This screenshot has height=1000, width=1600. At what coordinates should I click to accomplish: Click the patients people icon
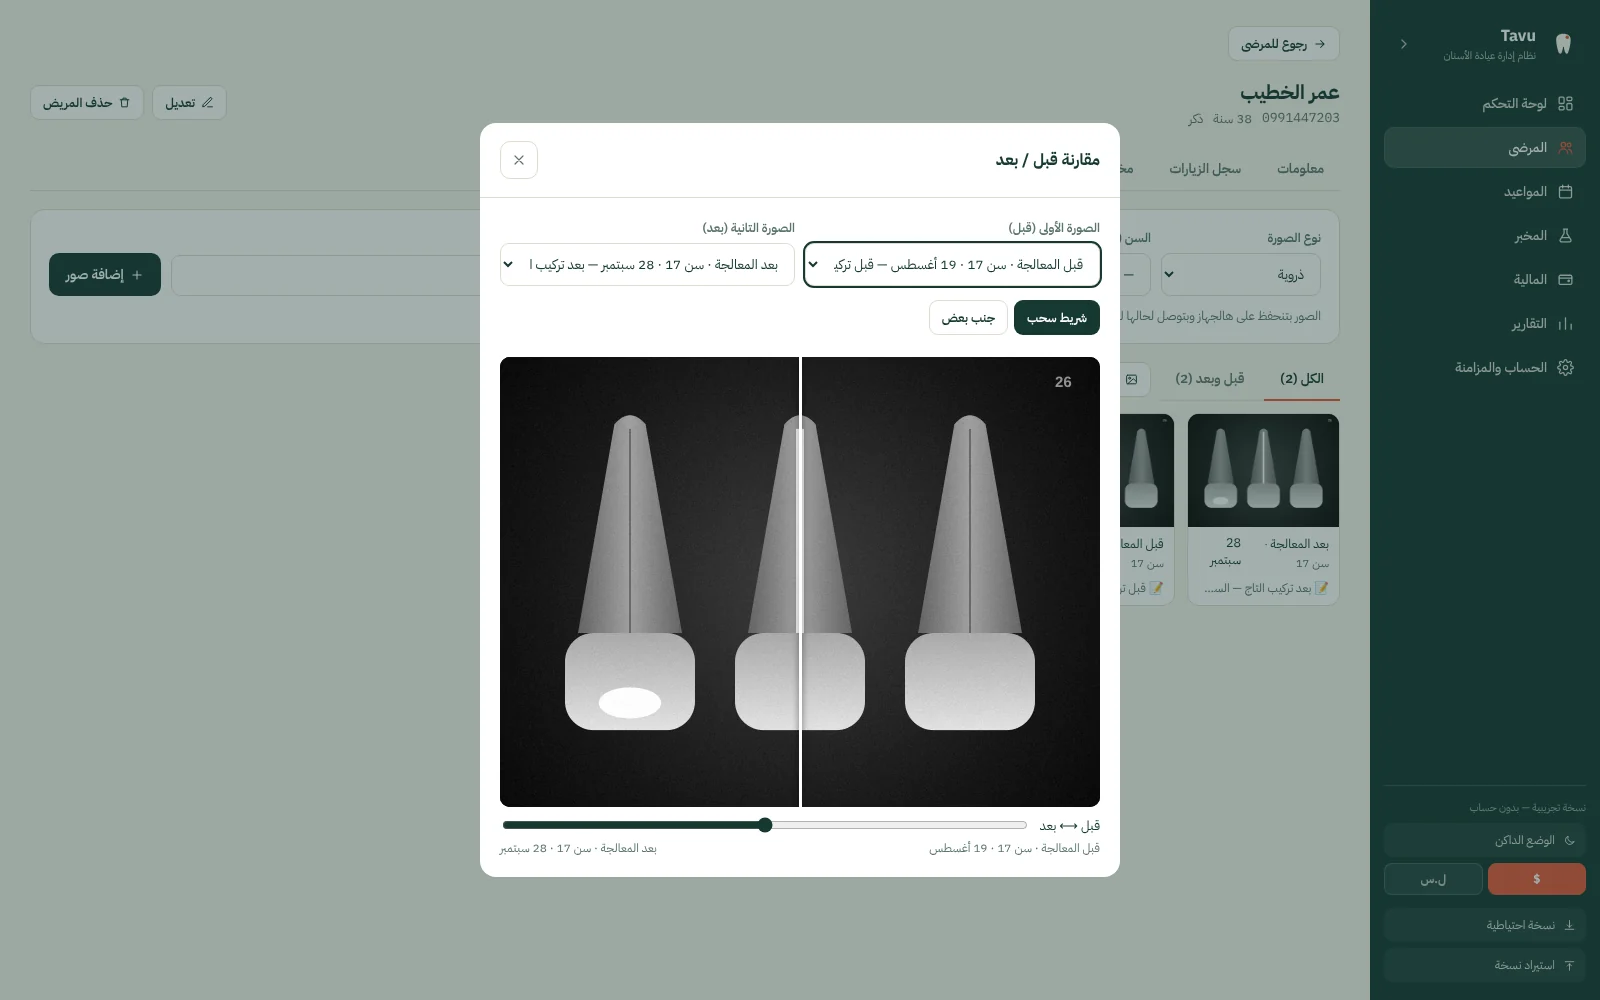tap(1566, 147)
